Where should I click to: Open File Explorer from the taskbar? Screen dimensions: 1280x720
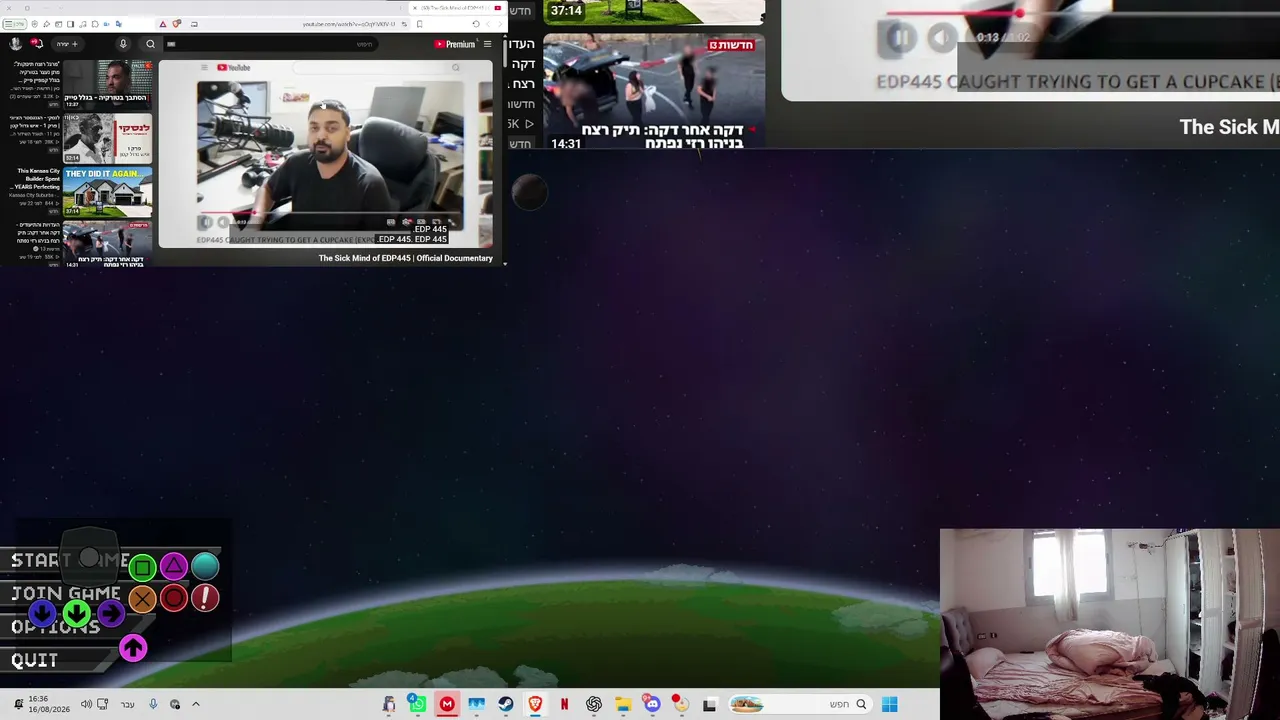click(x=623, y=704)
